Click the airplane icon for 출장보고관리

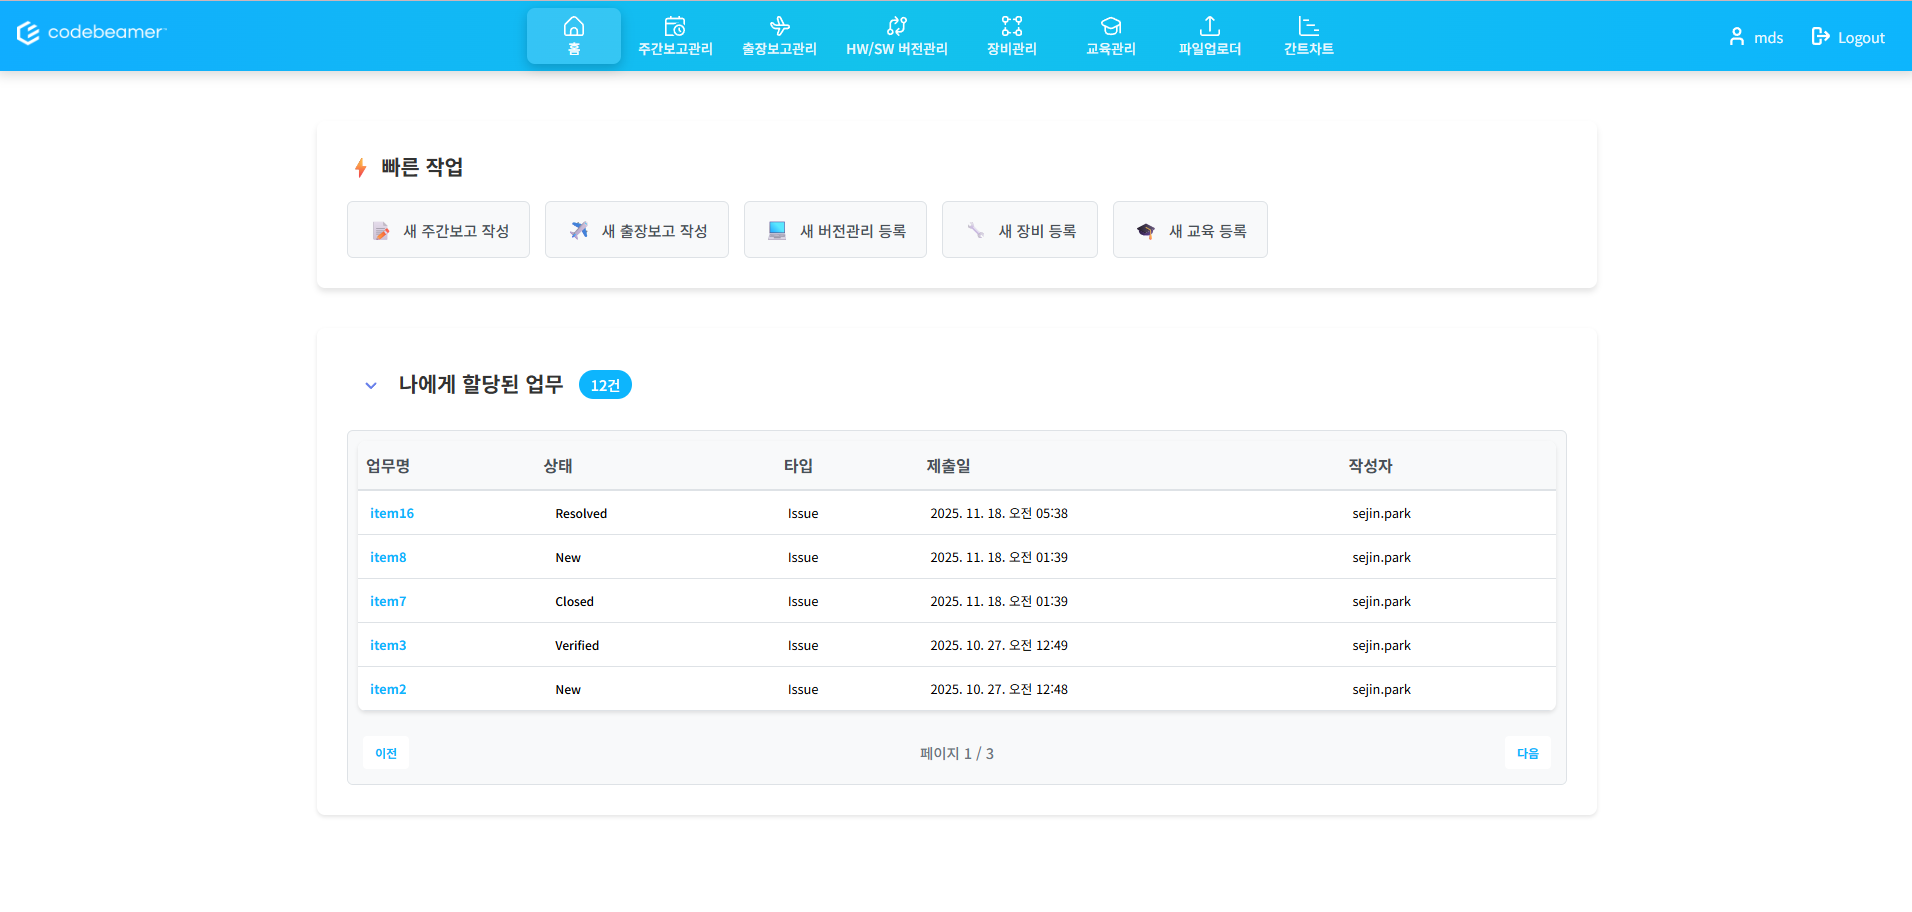click(779, 24)
